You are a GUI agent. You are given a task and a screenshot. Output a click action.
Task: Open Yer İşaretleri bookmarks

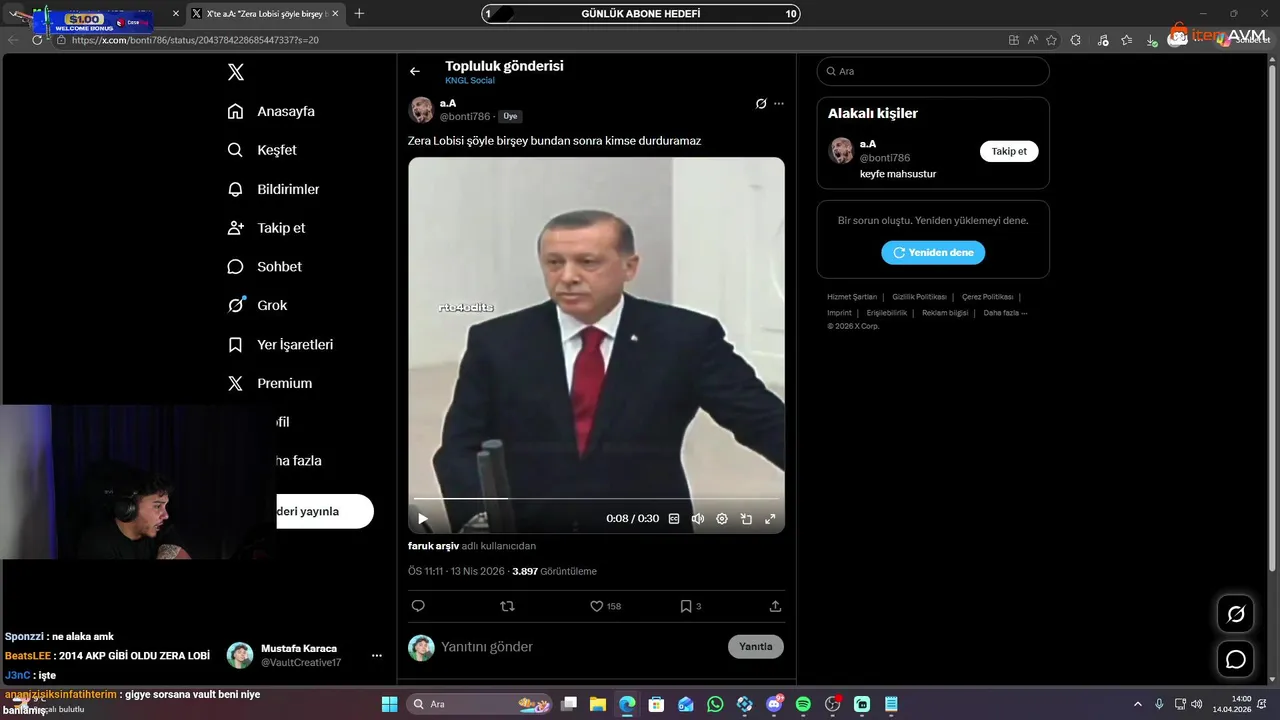tap(281, 344)
